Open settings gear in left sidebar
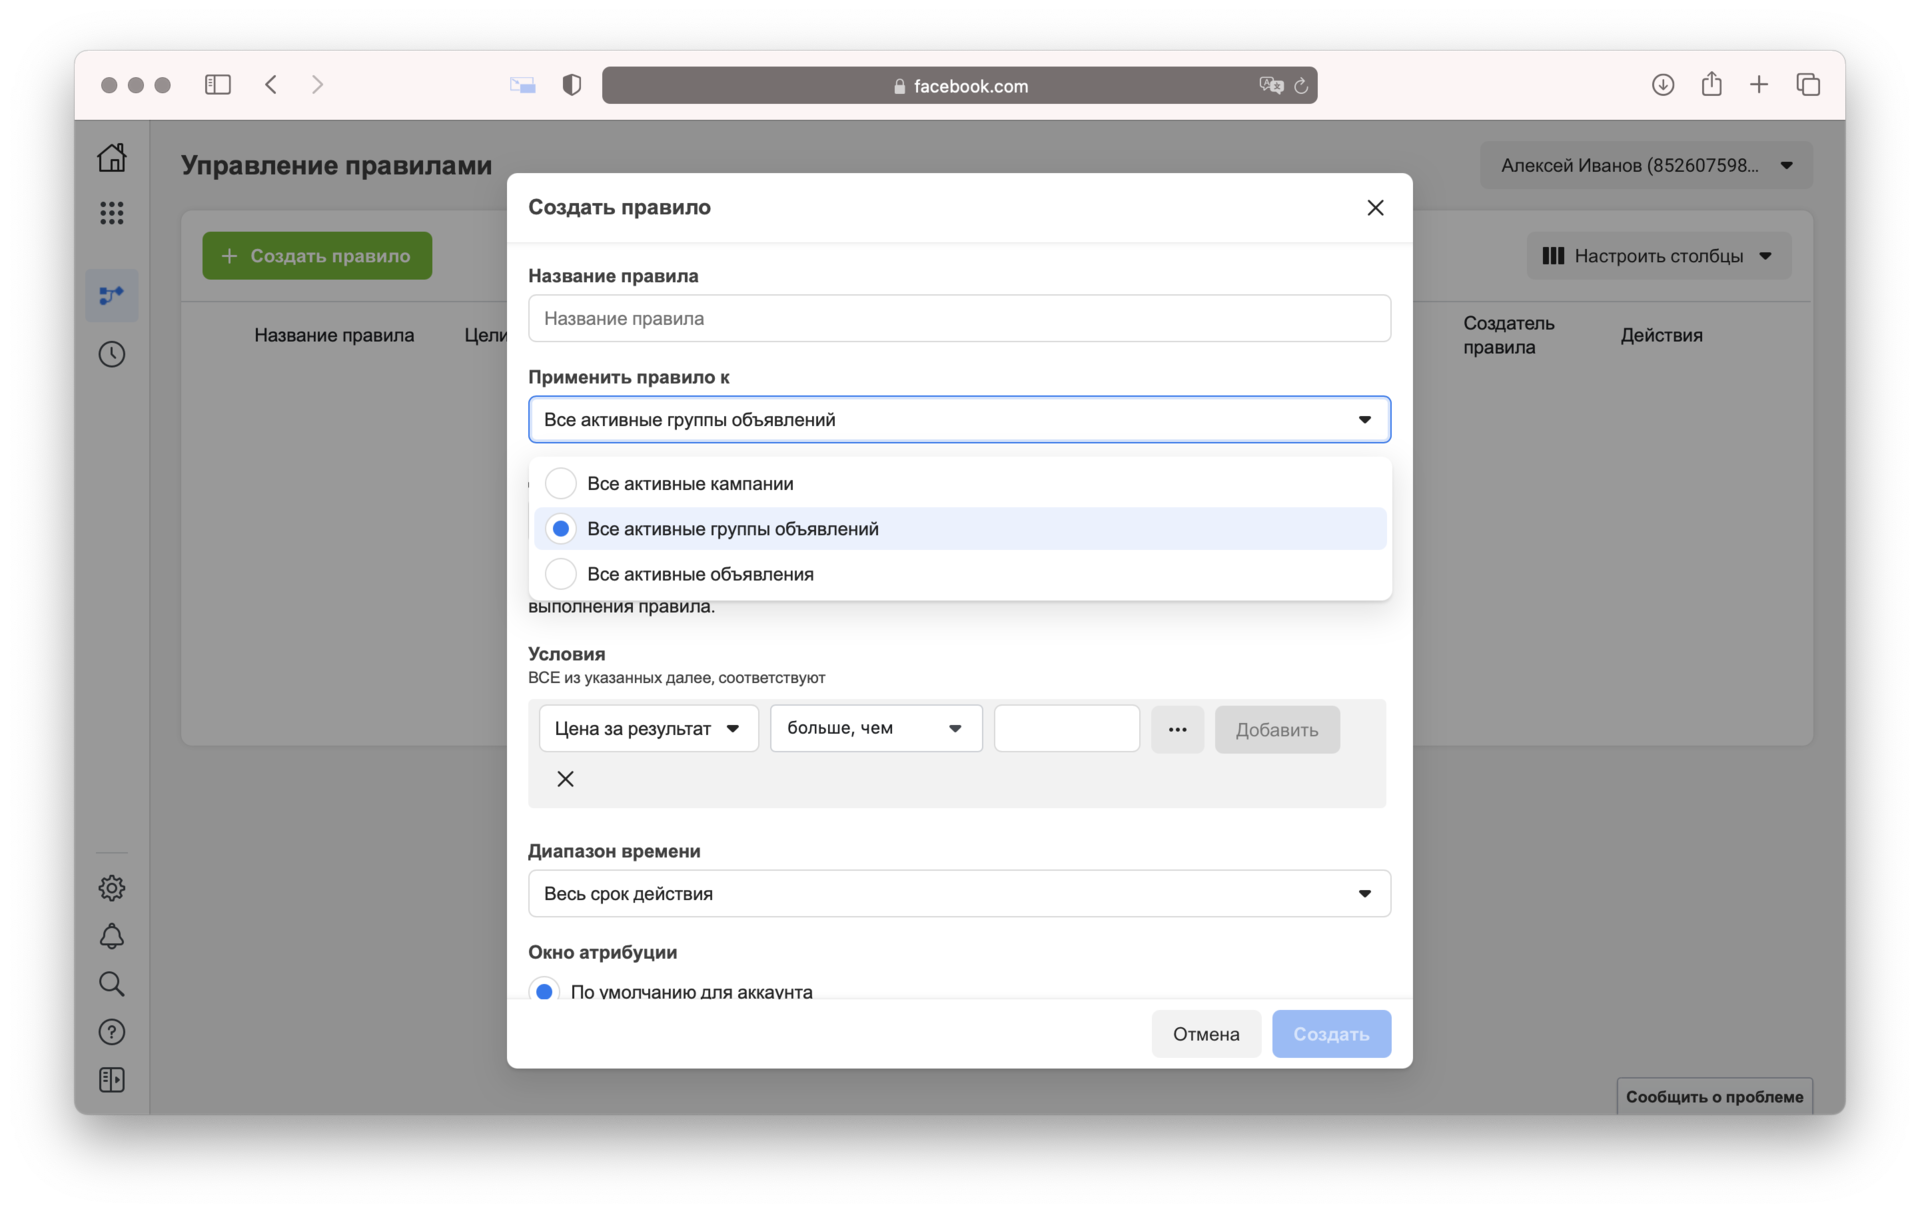The image size is (1920, 1213). pyautogui.click(x=112, y=888)
